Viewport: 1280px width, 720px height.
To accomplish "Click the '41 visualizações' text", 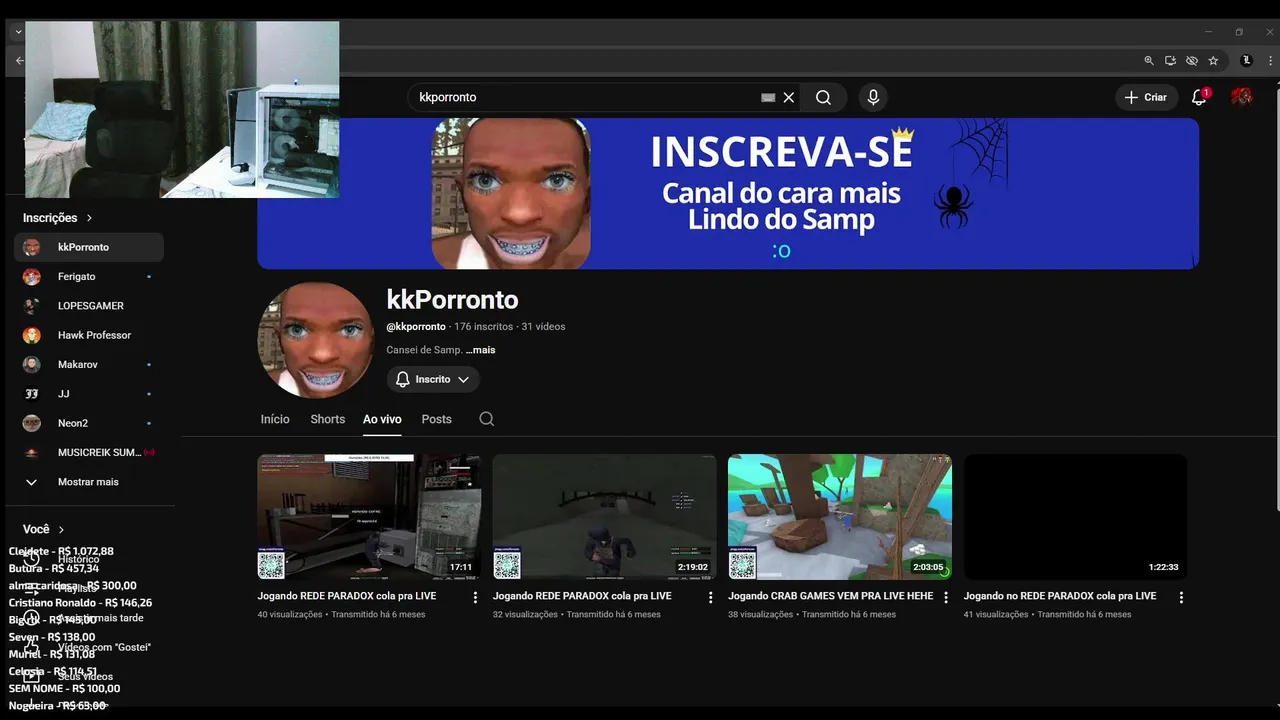I will [996, 614].
